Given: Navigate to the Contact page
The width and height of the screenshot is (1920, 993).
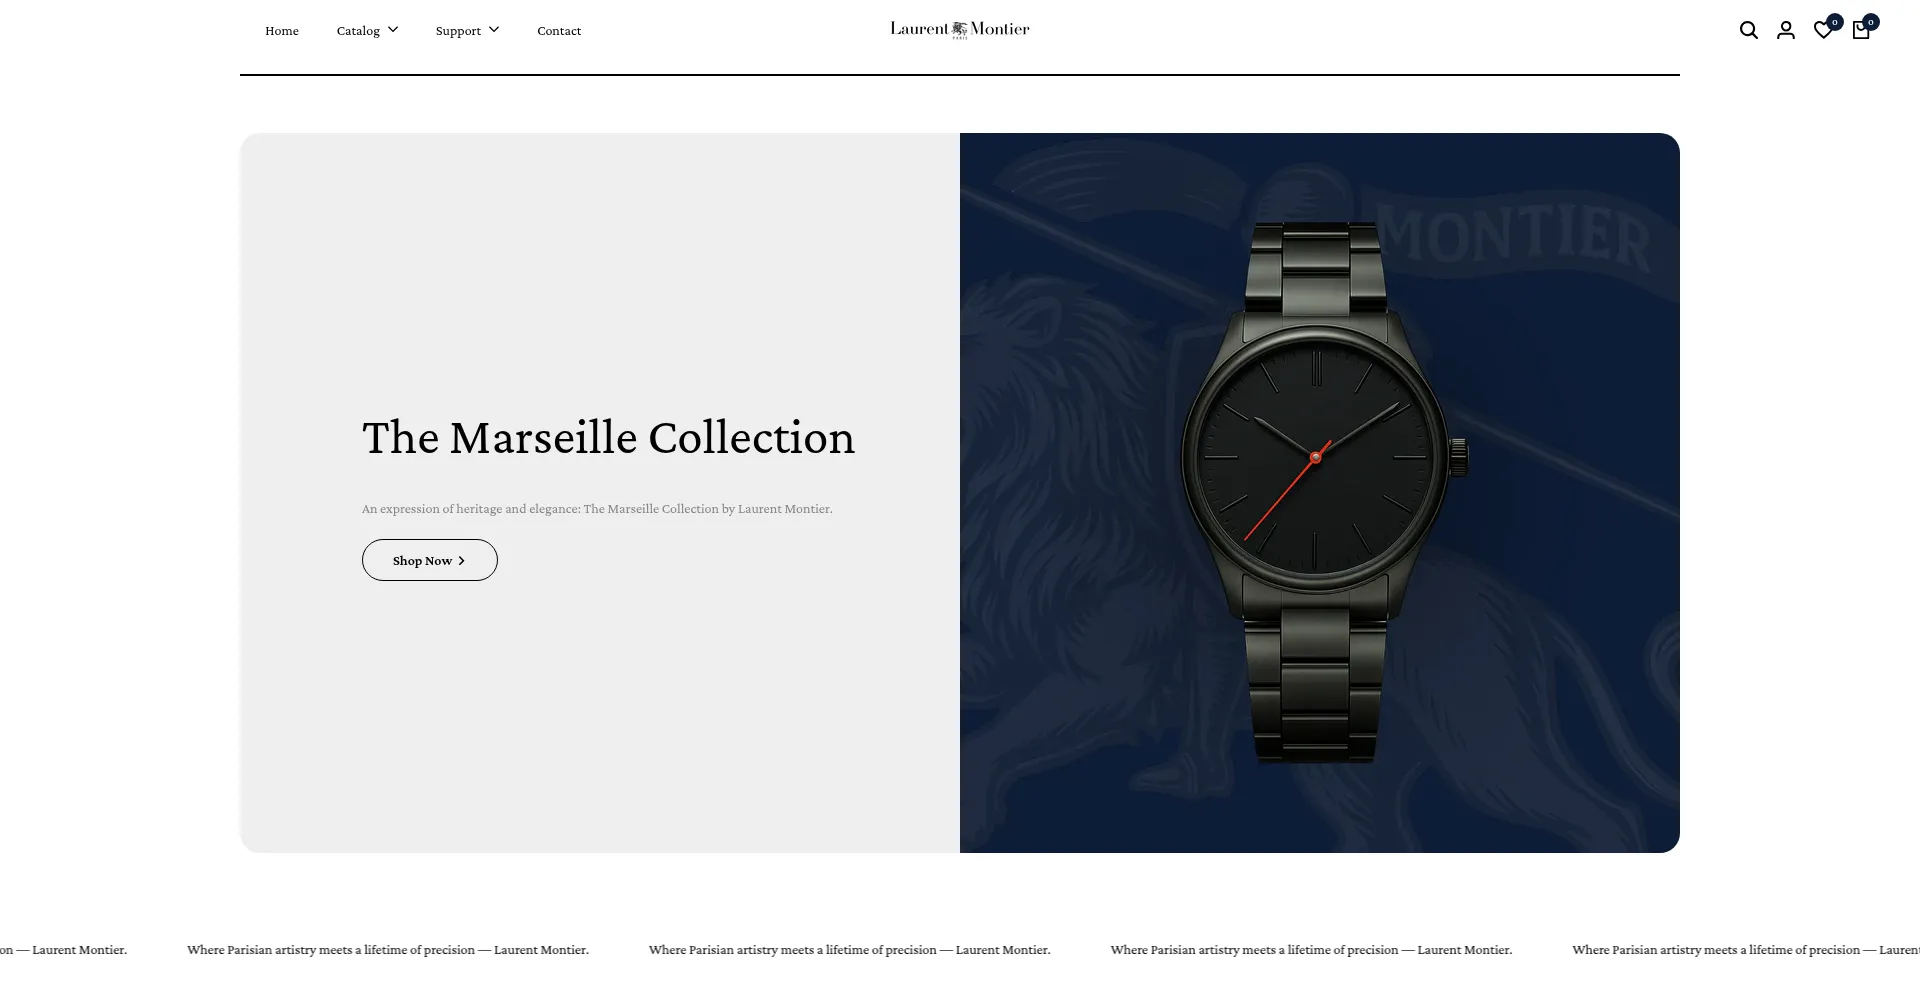Looking at the screenshot, I should click(559, 31).
